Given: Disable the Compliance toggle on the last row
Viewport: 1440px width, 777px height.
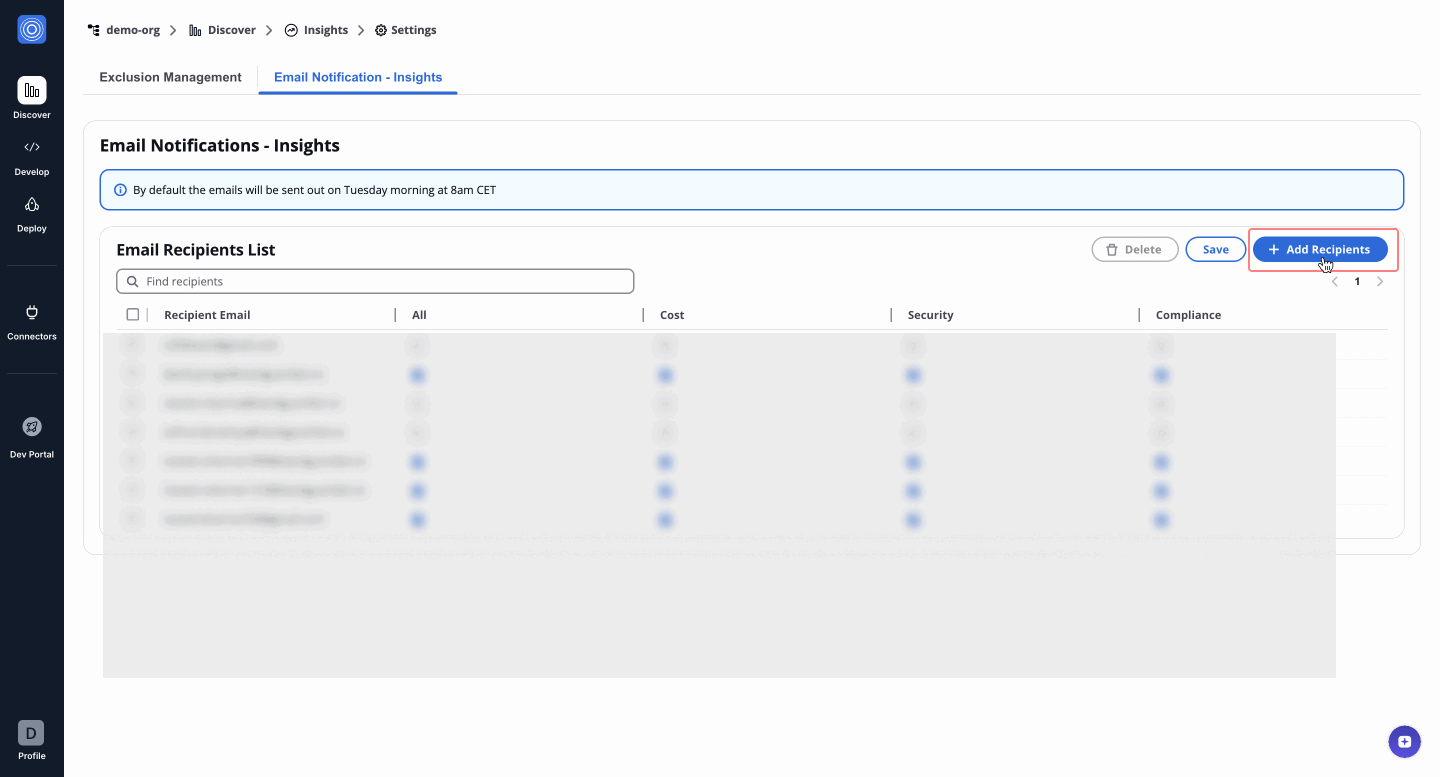Looking at the screenshot, I should [x=1161, y=520].
